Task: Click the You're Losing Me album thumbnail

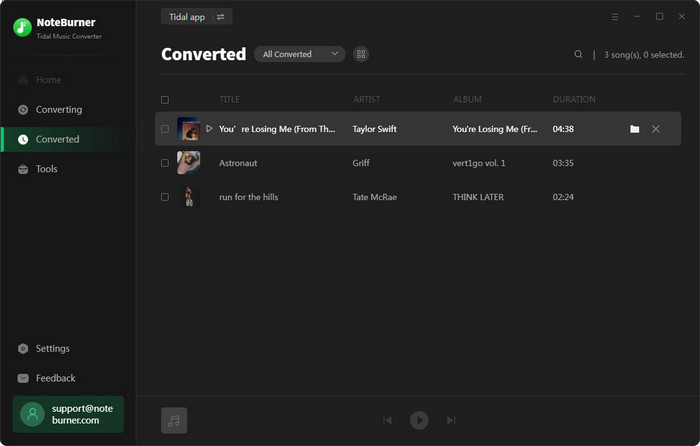Action: [x=188, y=129]
